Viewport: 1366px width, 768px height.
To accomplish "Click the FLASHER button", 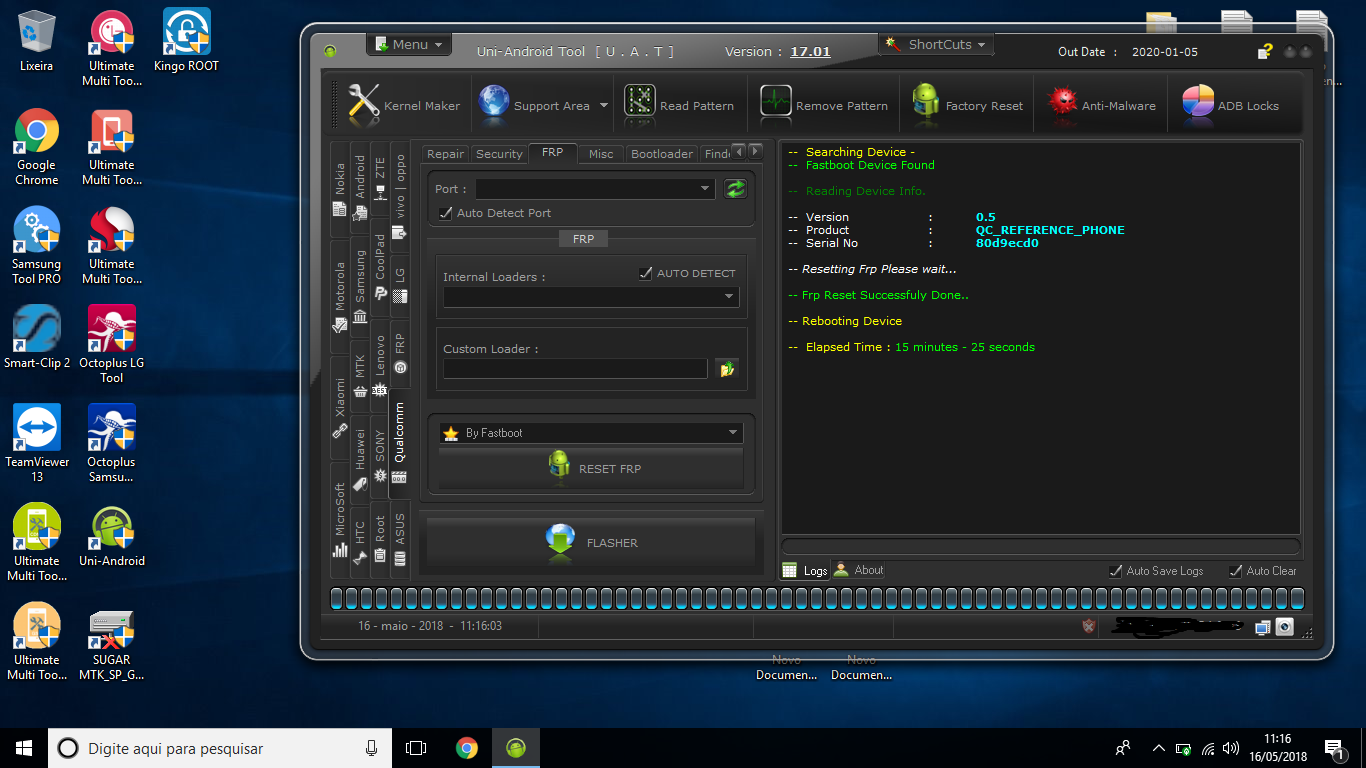I will tap(591, 542).
